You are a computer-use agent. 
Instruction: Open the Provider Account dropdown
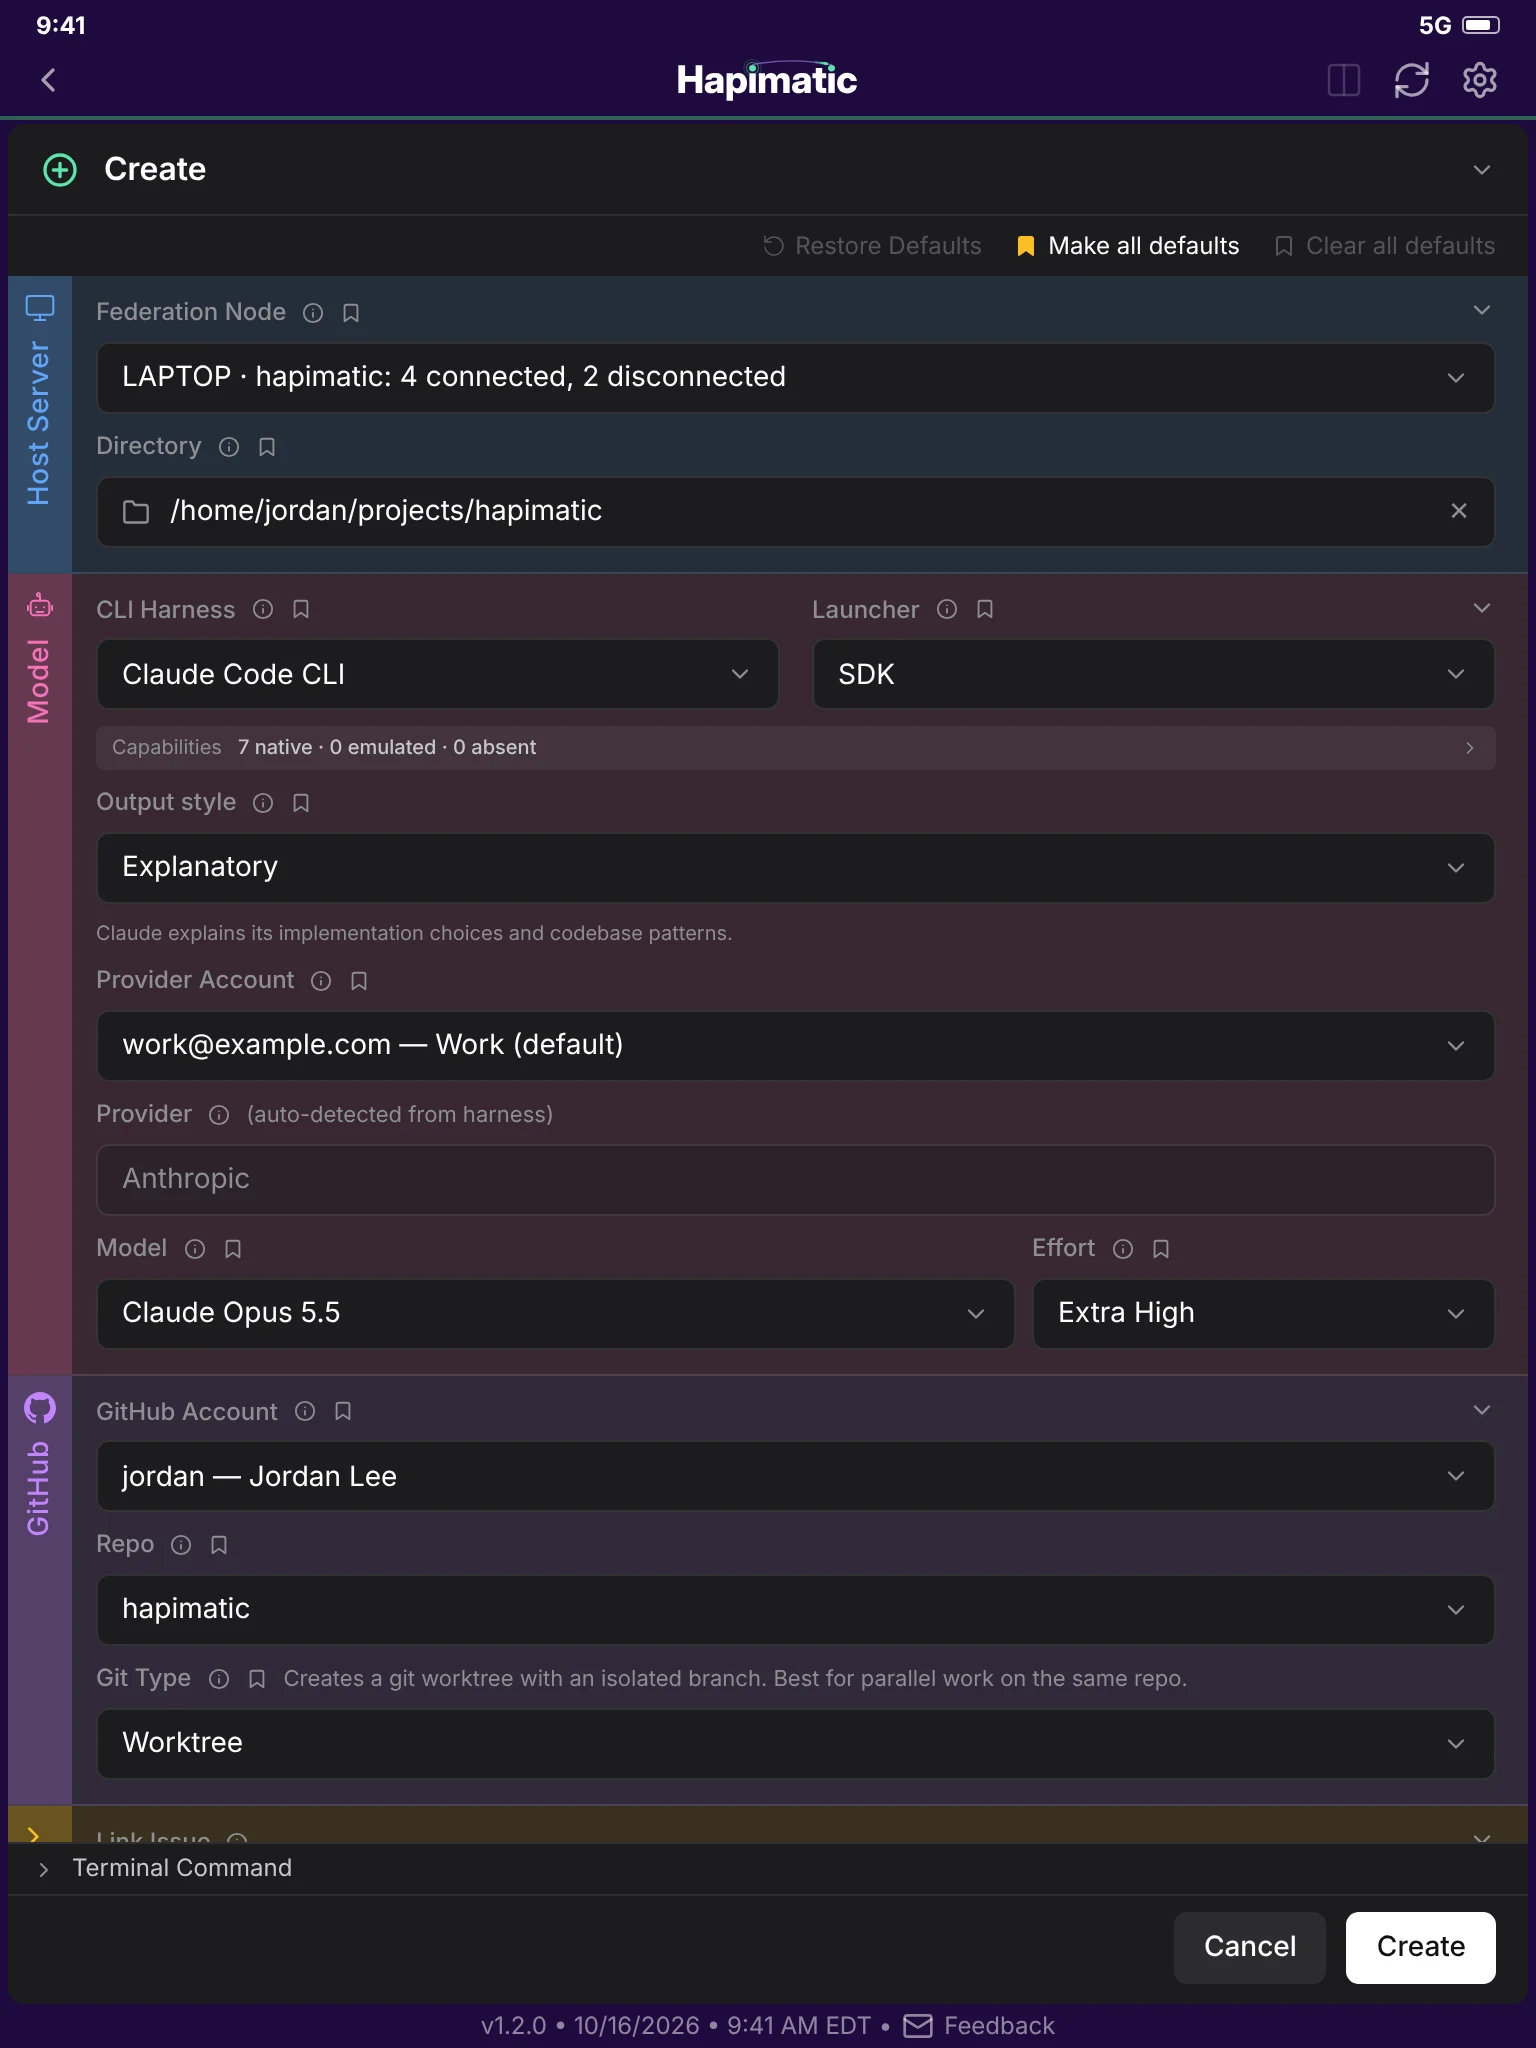[x=795, y=1046]
